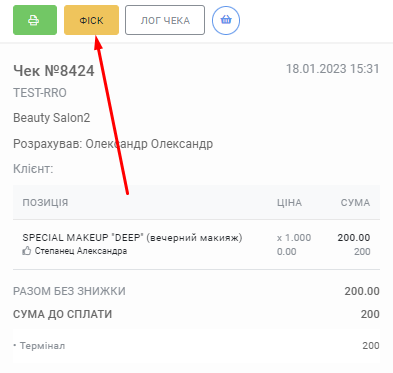Click the СУМА ДО СПЛАТИ row
This screenshot has width=393, height=373.
[x=196, y=314]
